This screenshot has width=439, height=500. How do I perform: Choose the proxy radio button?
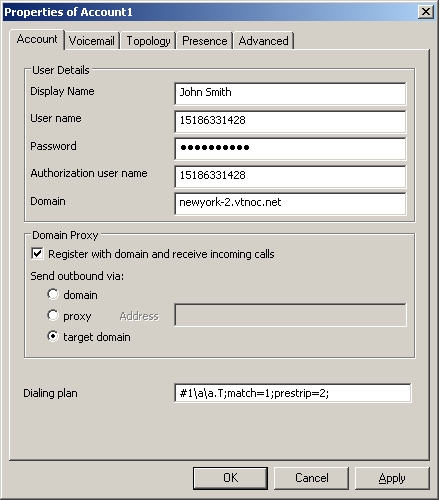pos(53,315)
